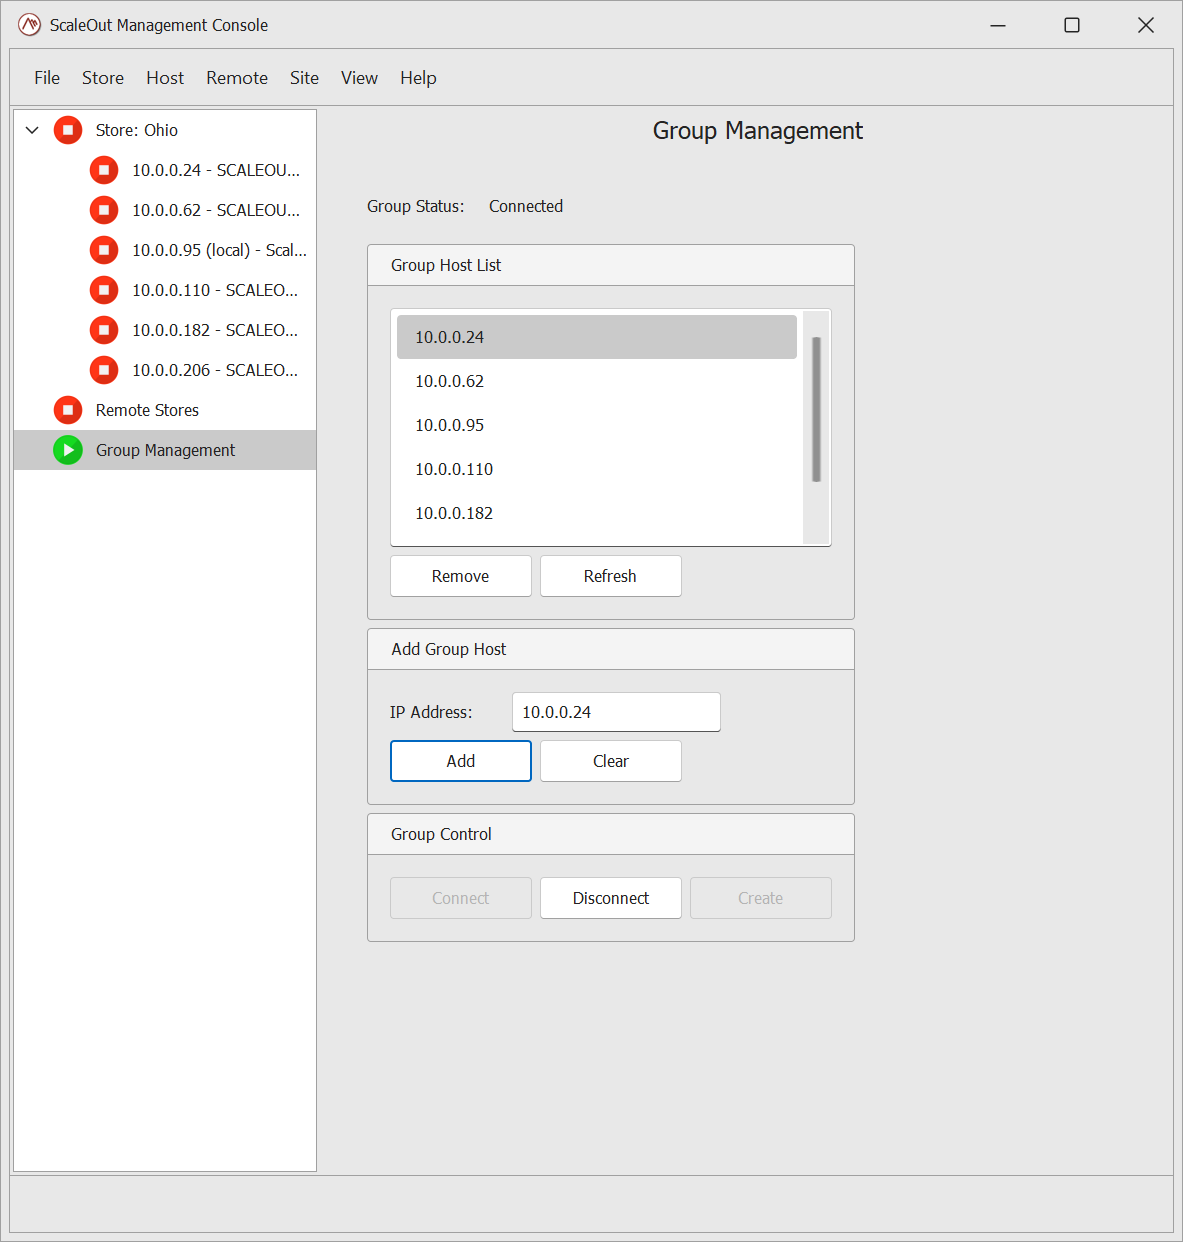Click the disabled Create button

(761, 898)
